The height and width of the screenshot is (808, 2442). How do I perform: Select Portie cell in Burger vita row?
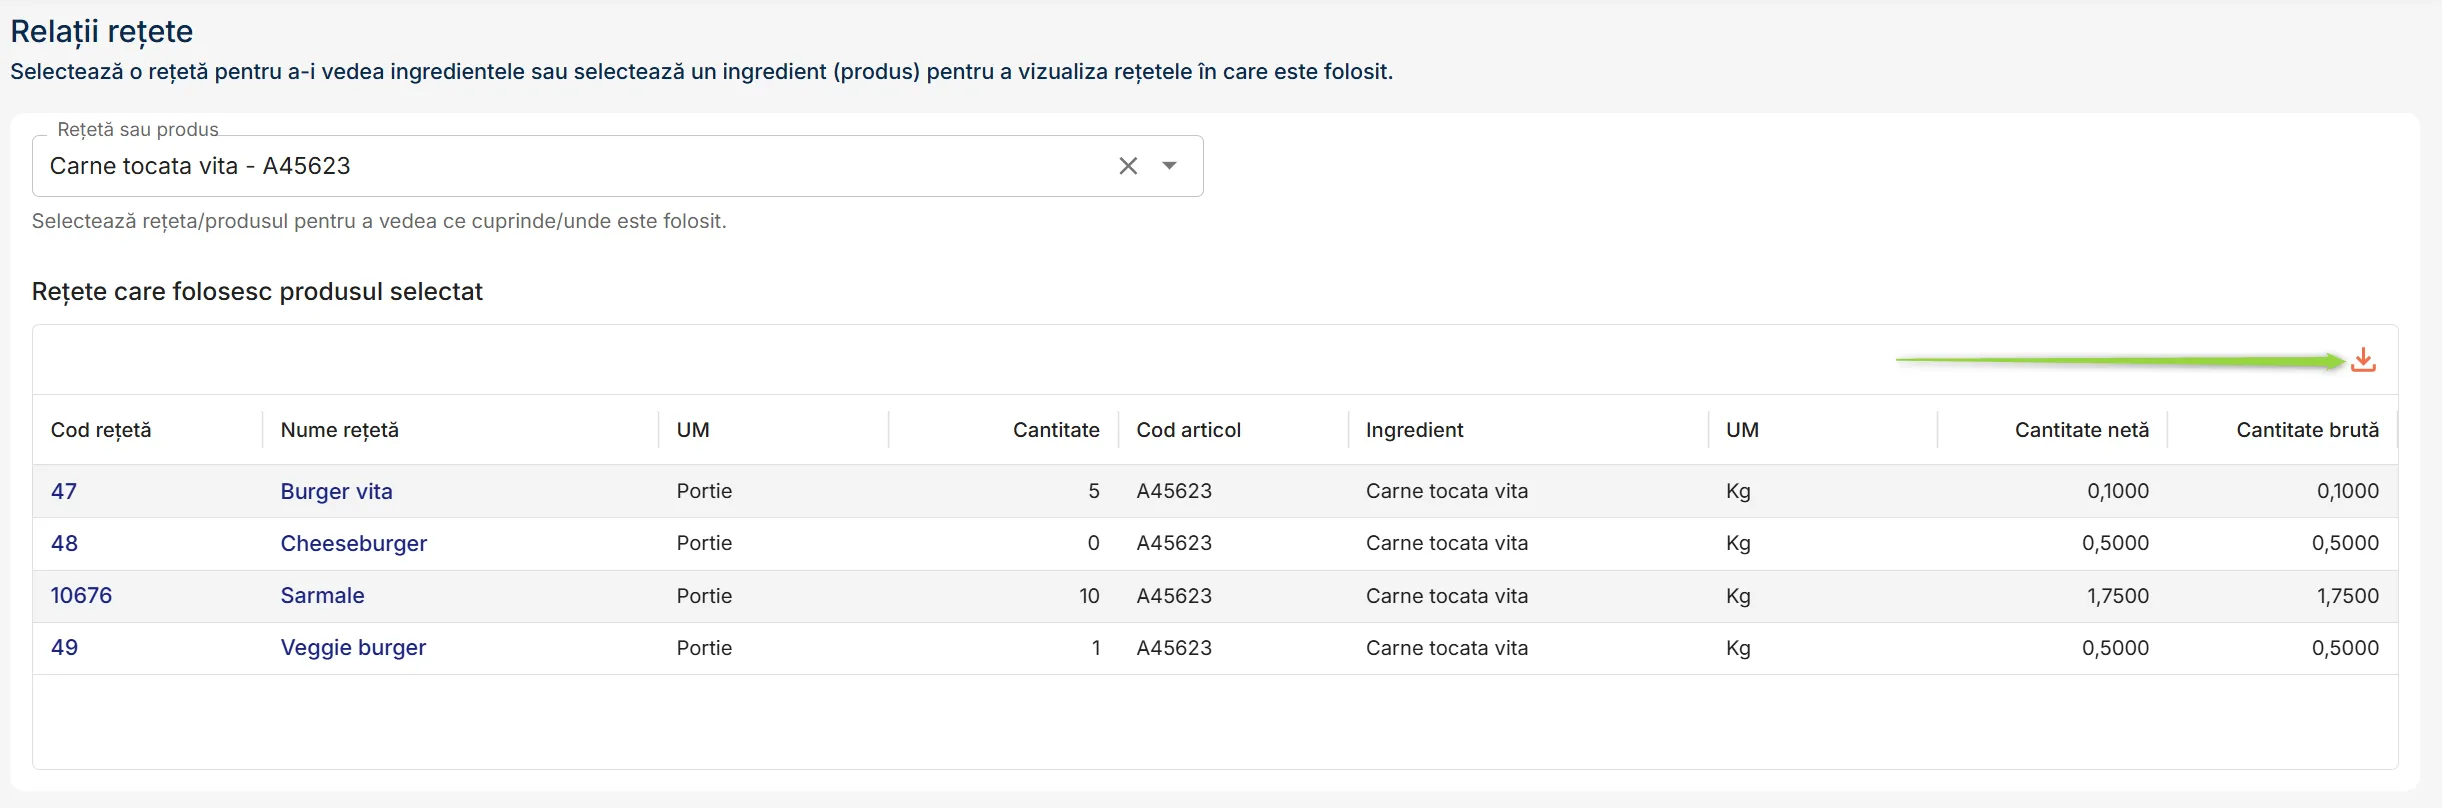704,491
